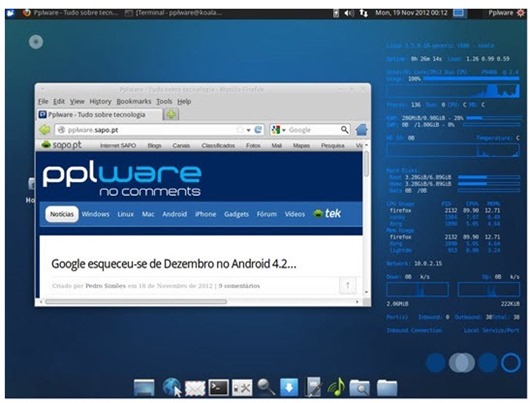530x403 pixels.
Task: Select the Vídeos navigation item
Action: [x=295, y=214]
